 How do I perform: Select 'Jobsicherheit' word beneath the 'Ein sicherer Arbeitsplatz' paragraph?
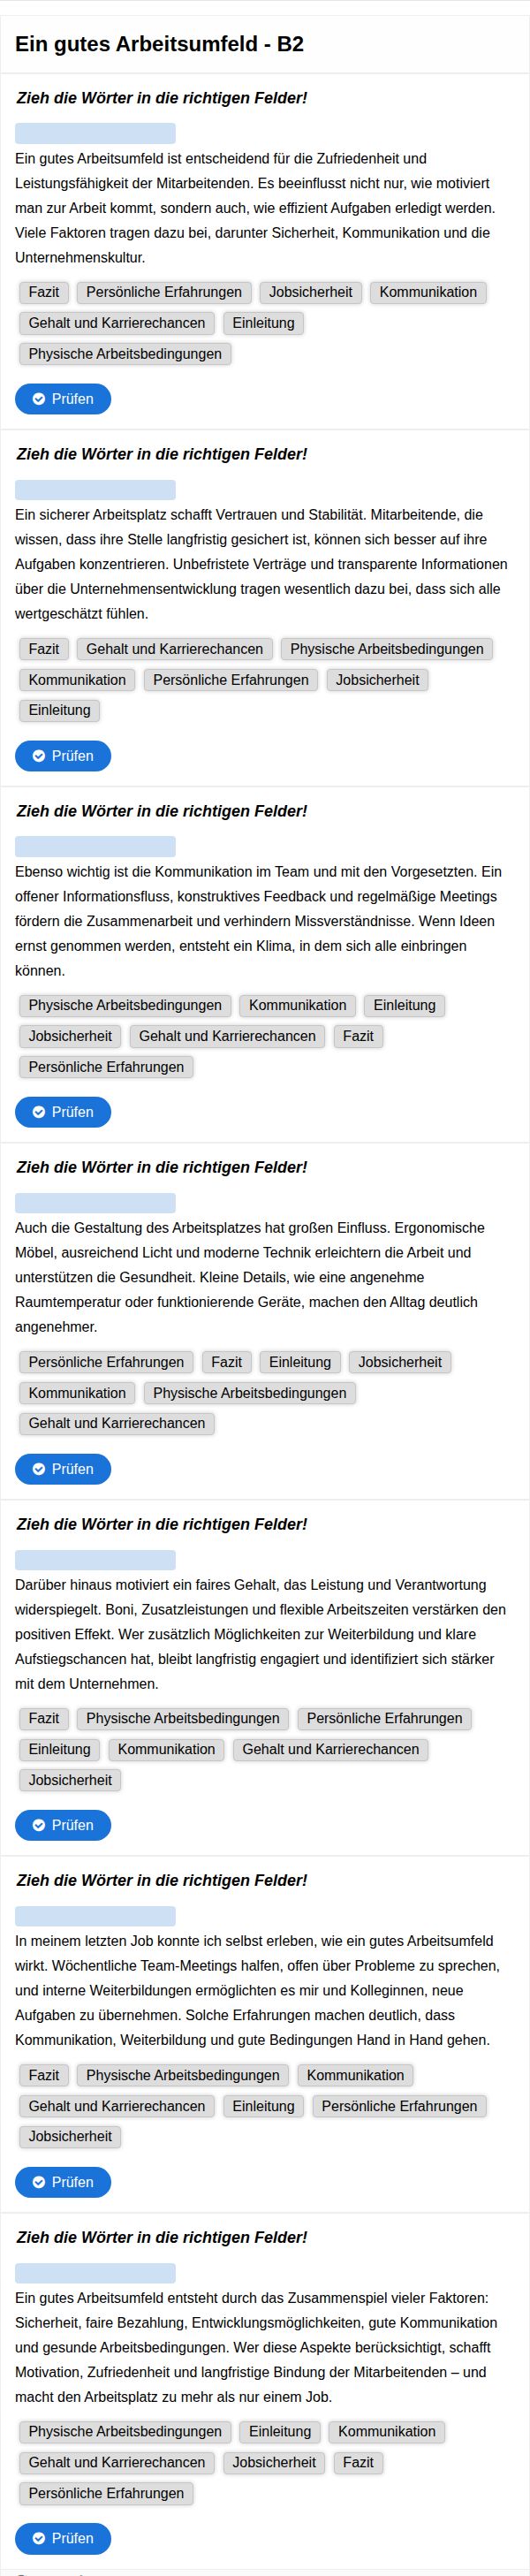377,680
